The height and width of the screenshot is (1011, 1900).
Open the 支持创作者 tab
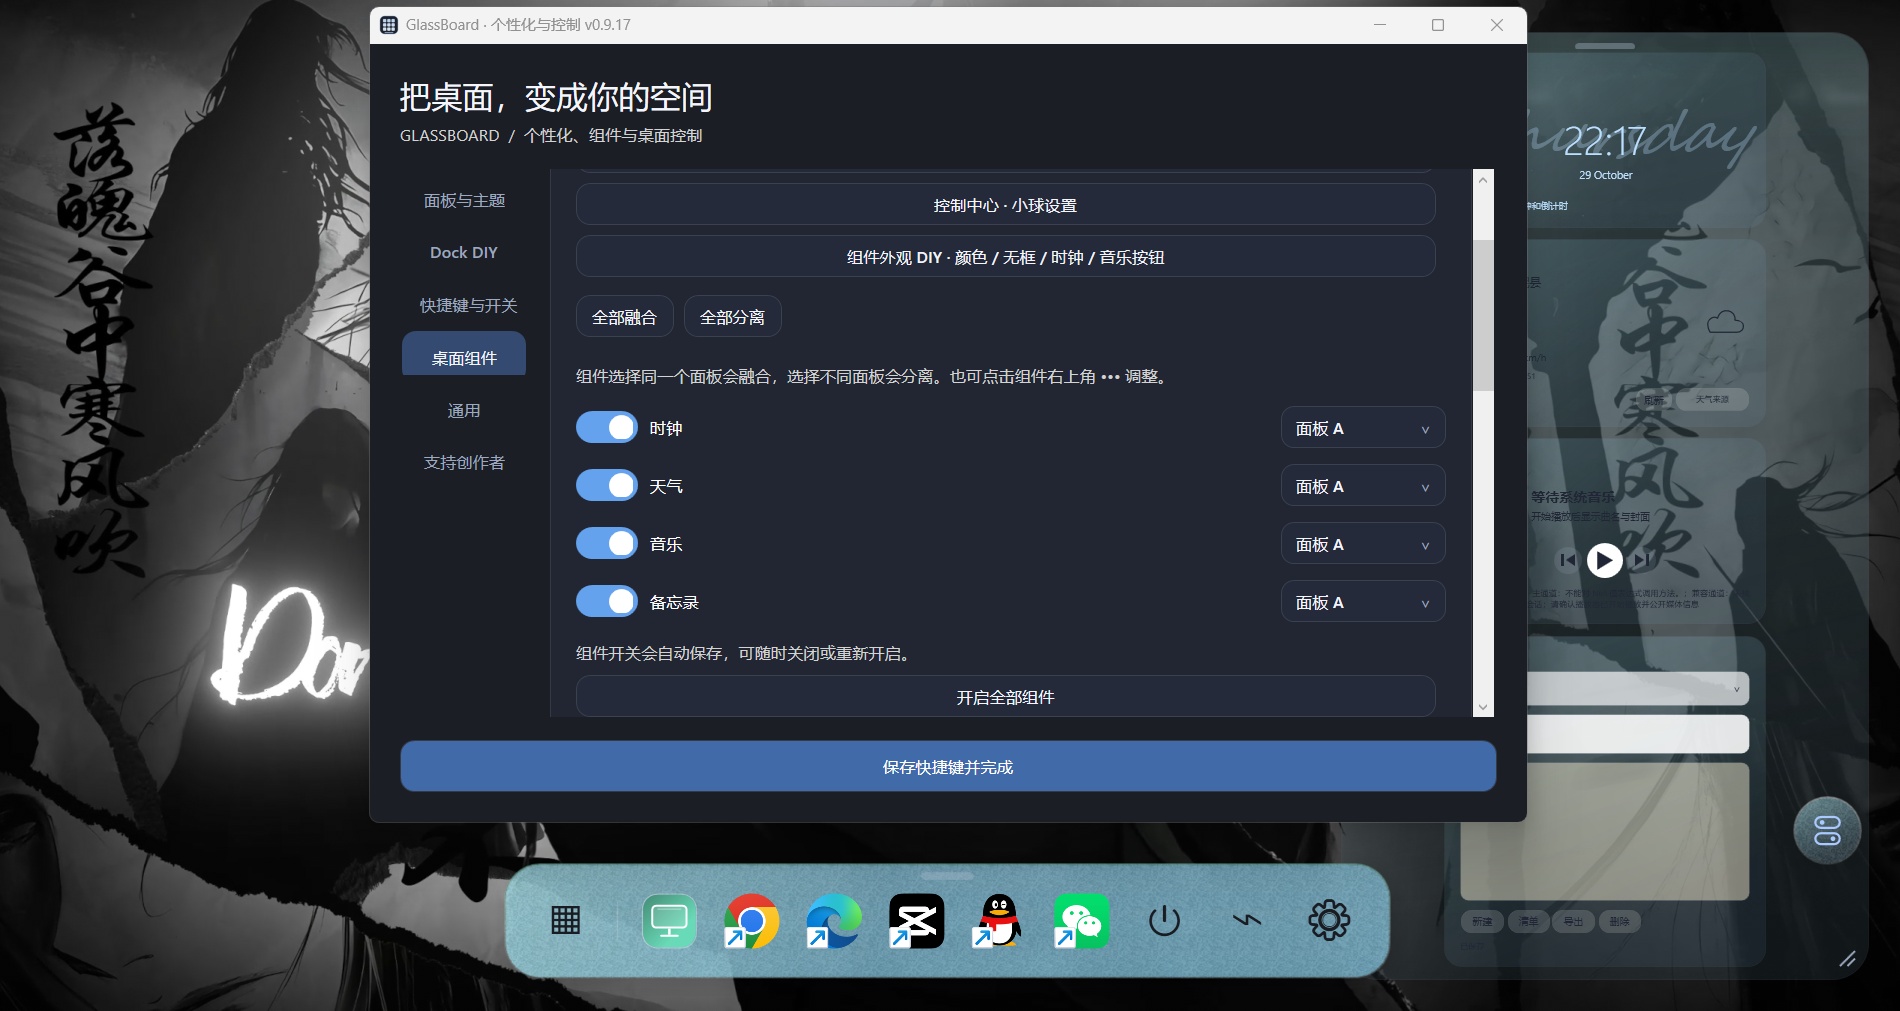(464, 462)
